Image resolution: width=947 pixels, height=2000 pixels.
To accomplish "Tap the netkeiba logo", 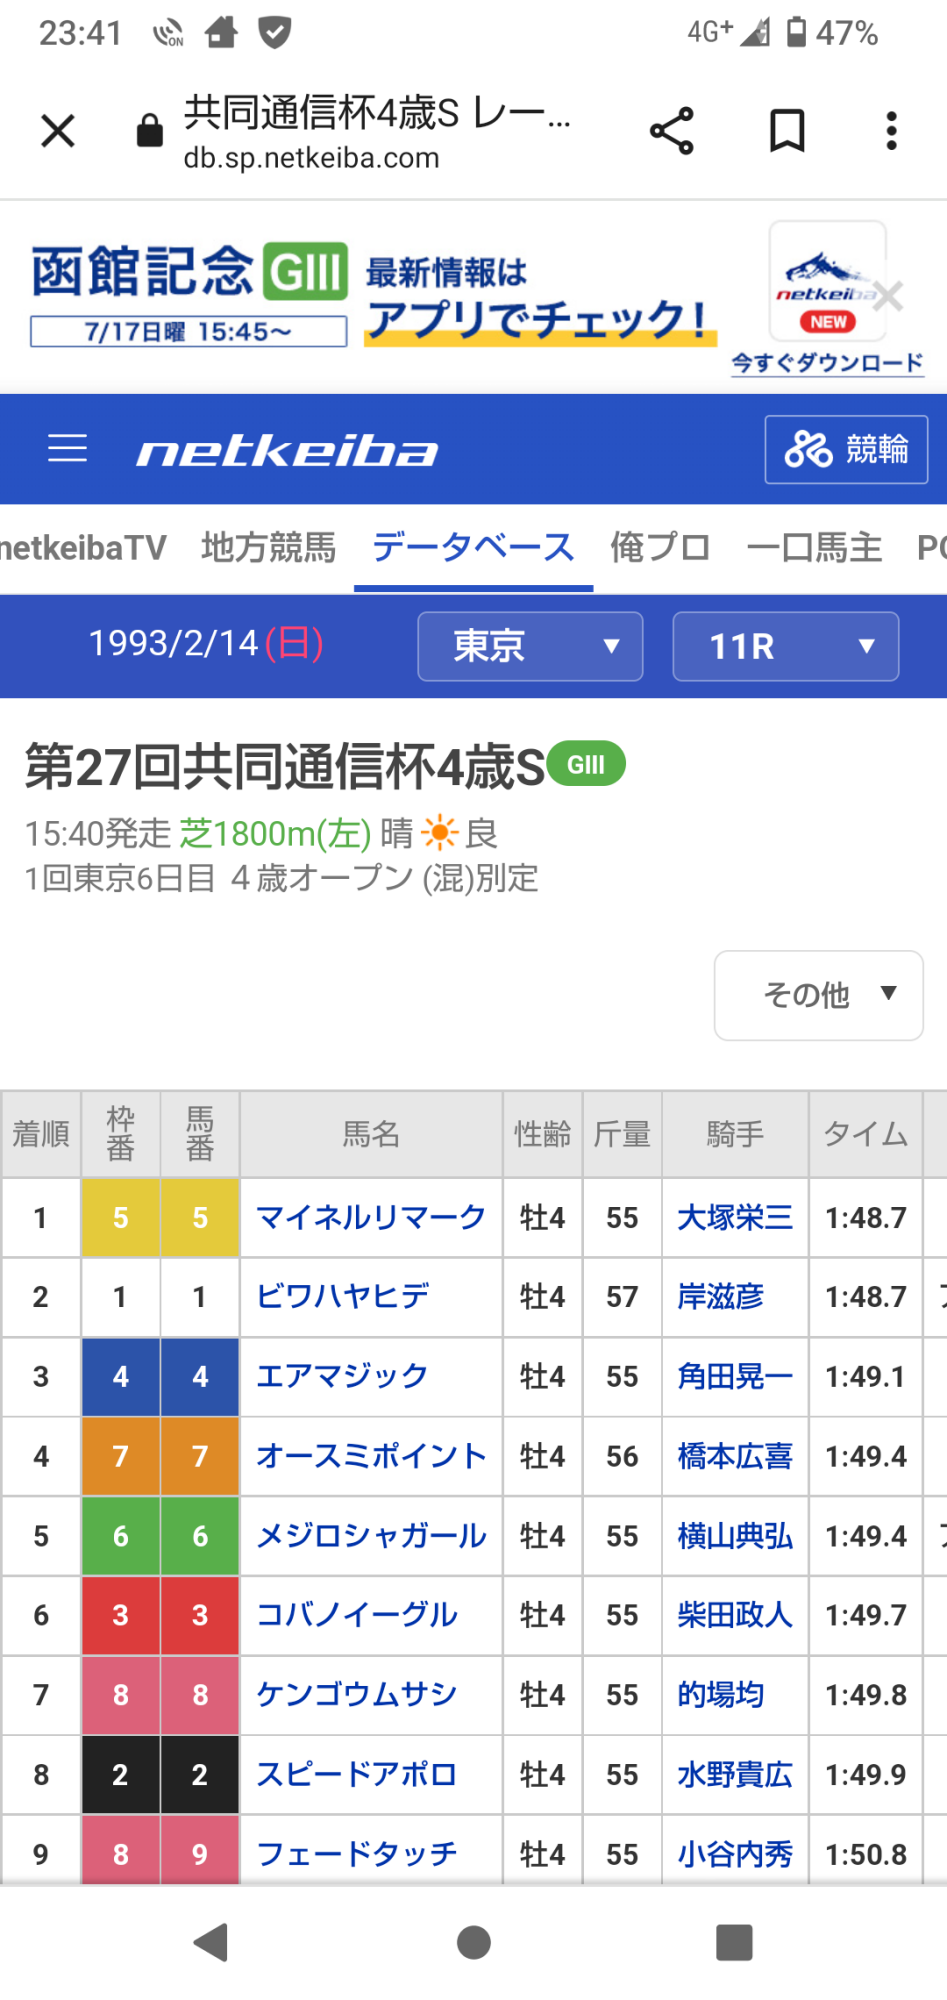I will [288, 452].
